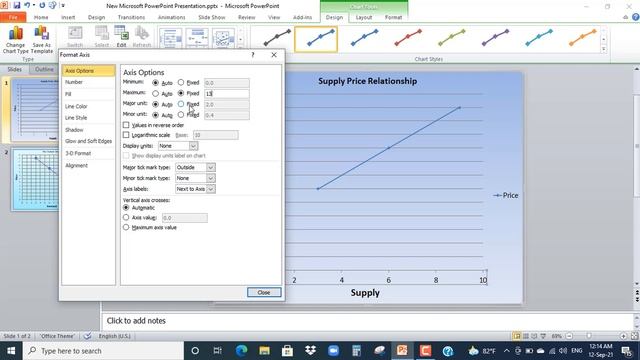Select Maximum axis value option

point(126,227)
